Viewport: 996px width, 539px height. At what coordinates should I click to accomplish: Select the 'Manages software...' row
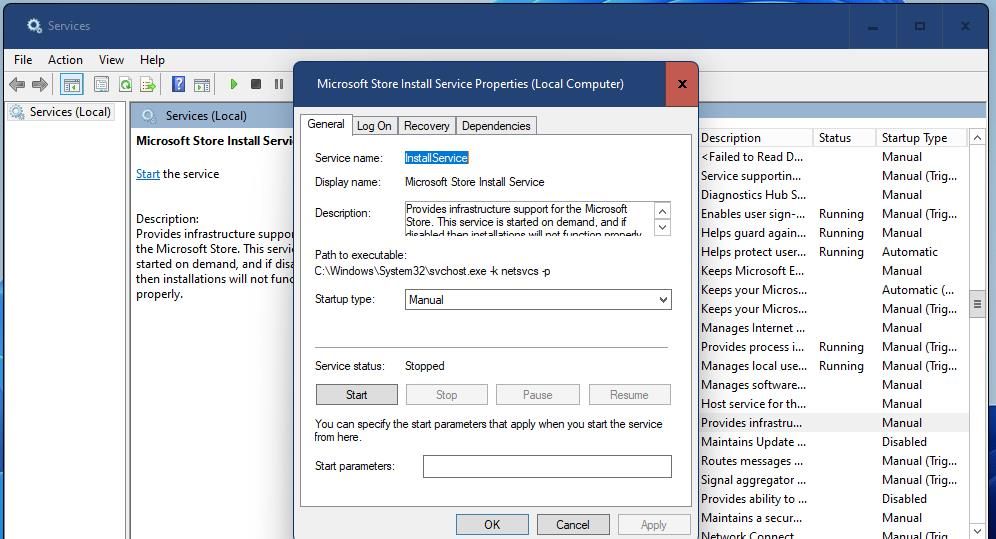click(833, 385)
